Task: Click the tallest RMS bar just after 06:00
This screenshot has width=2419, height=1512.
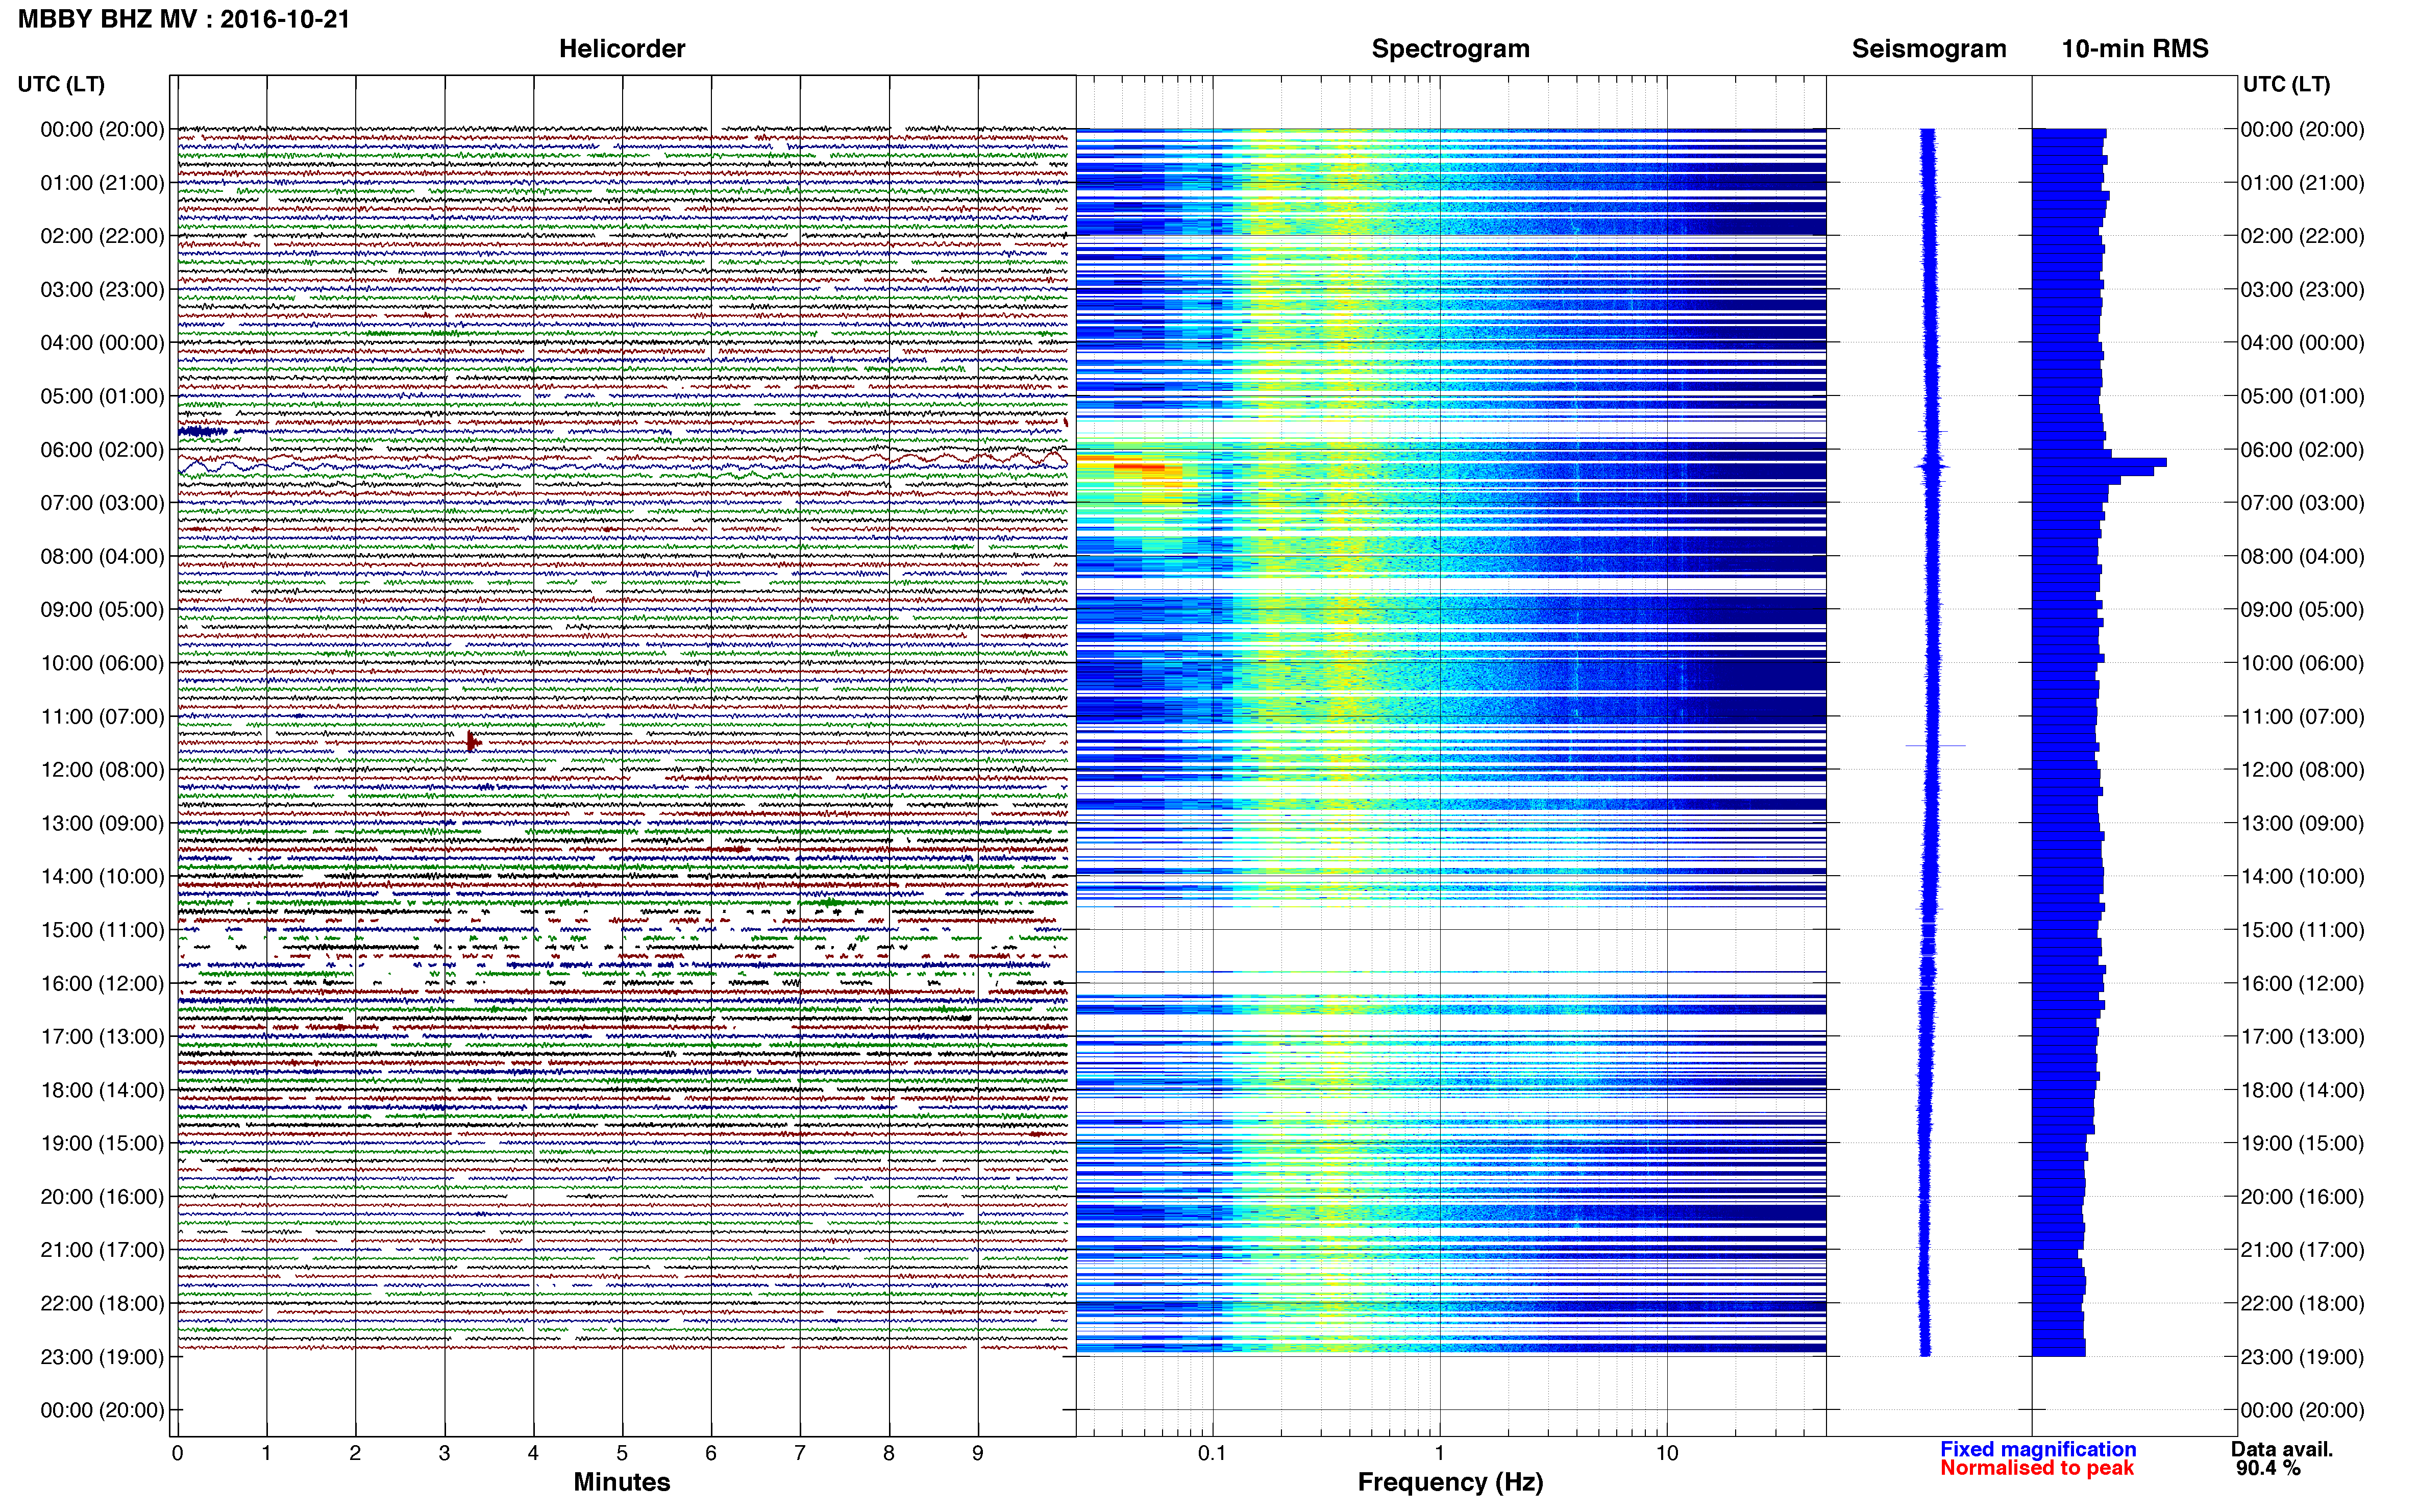Action: click(2099, 463)
